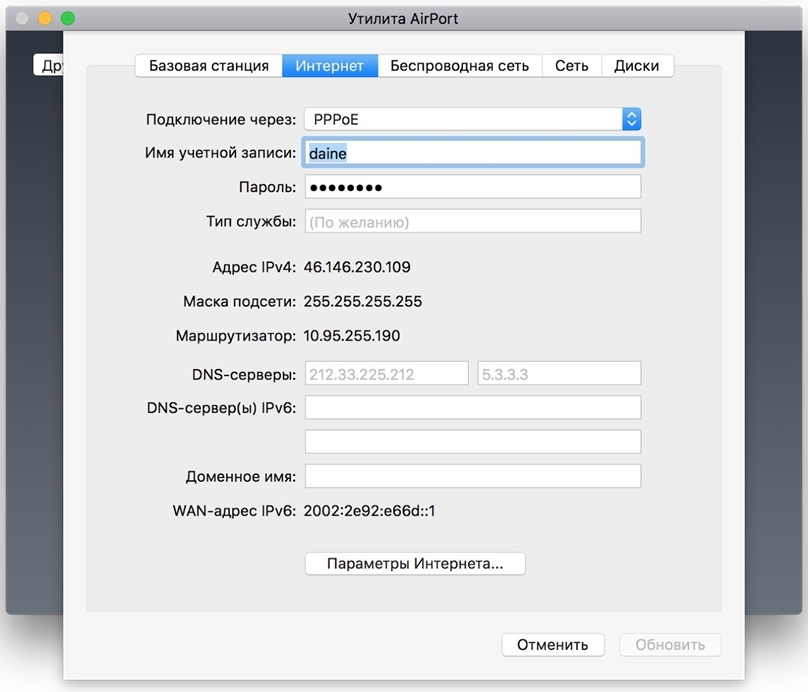808x692 pixels.
Task: Open Параметры Интернета... settings
Action: 415,564
